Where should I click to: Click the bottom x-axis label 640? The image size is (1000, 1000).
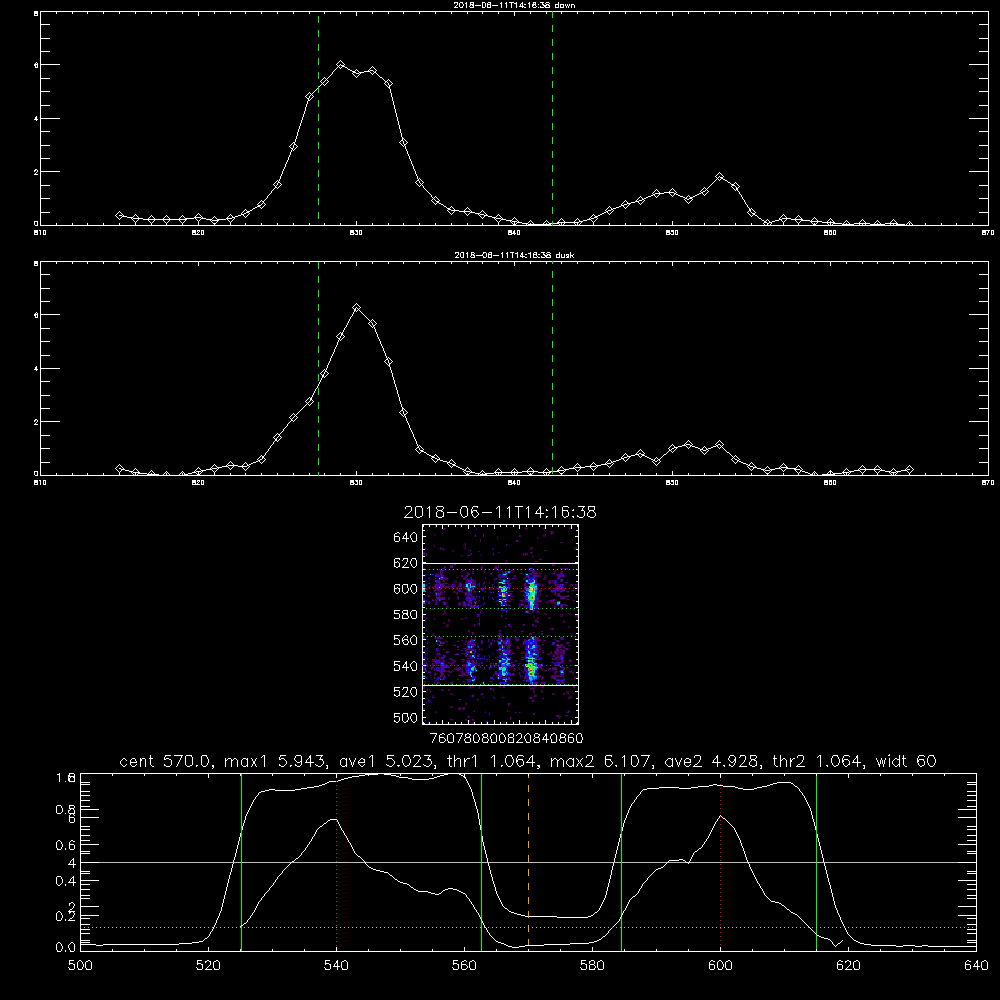pos(976,966)
